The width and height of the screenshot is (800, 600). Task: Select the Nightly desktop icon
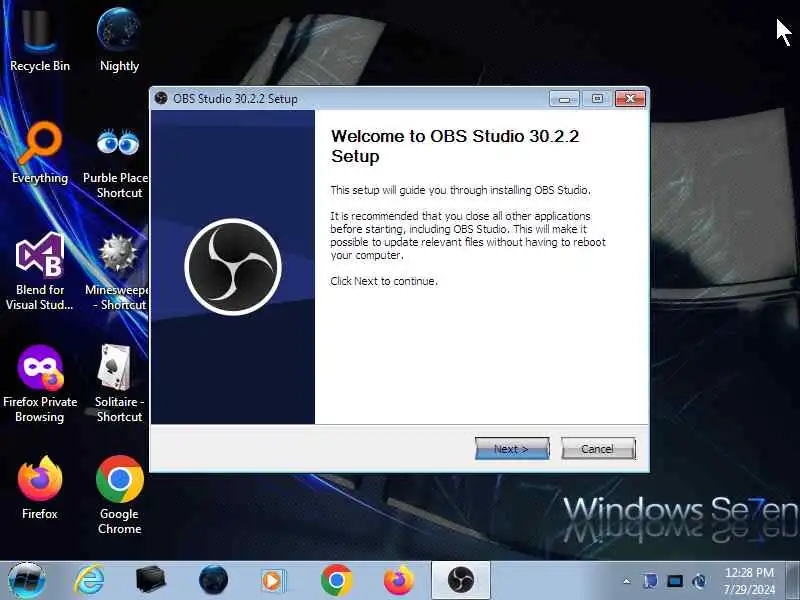(x=119, y=42)
